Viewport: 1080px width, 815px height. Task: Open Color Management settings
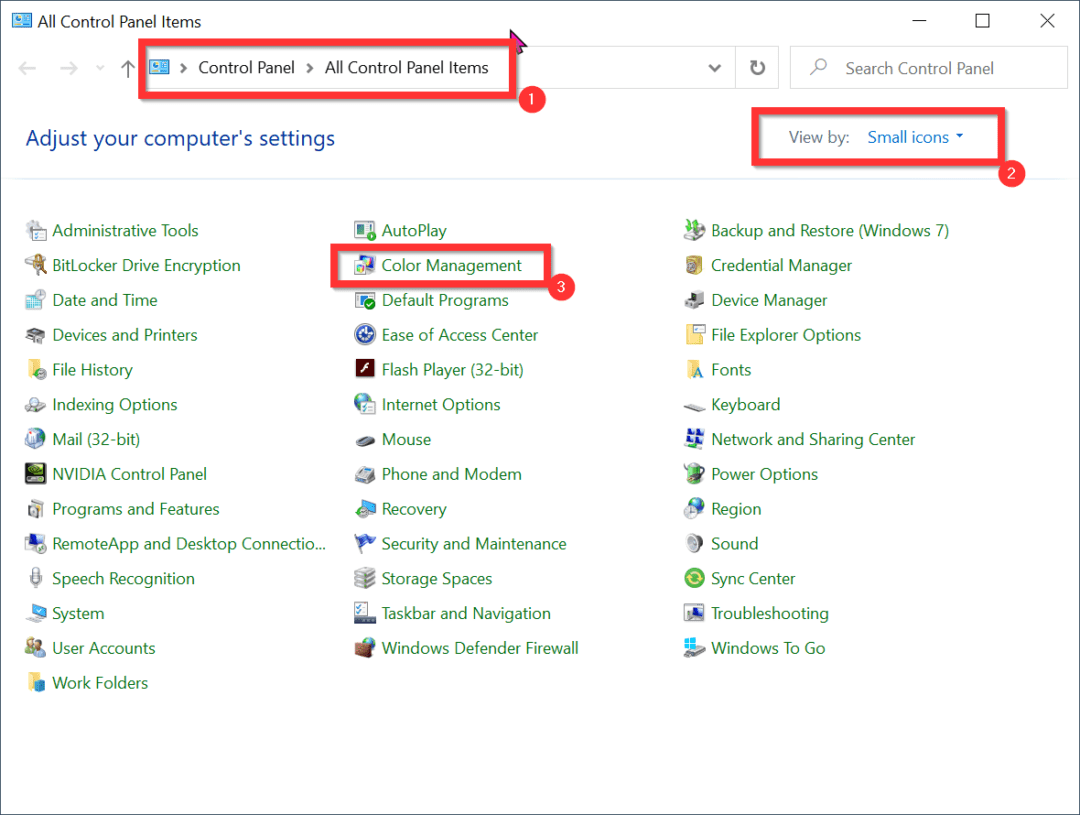451,265
